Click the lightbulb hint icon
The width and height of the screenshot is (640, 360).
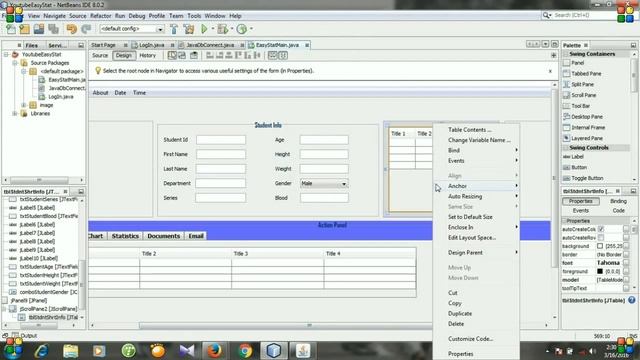click(x=98, y=71)
